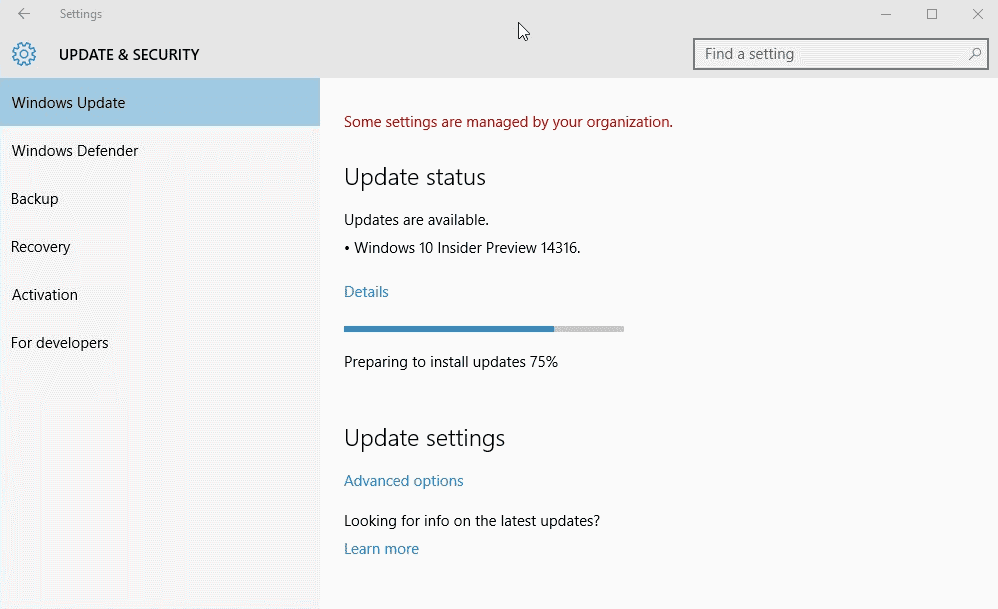Open the Activation section

160,295
